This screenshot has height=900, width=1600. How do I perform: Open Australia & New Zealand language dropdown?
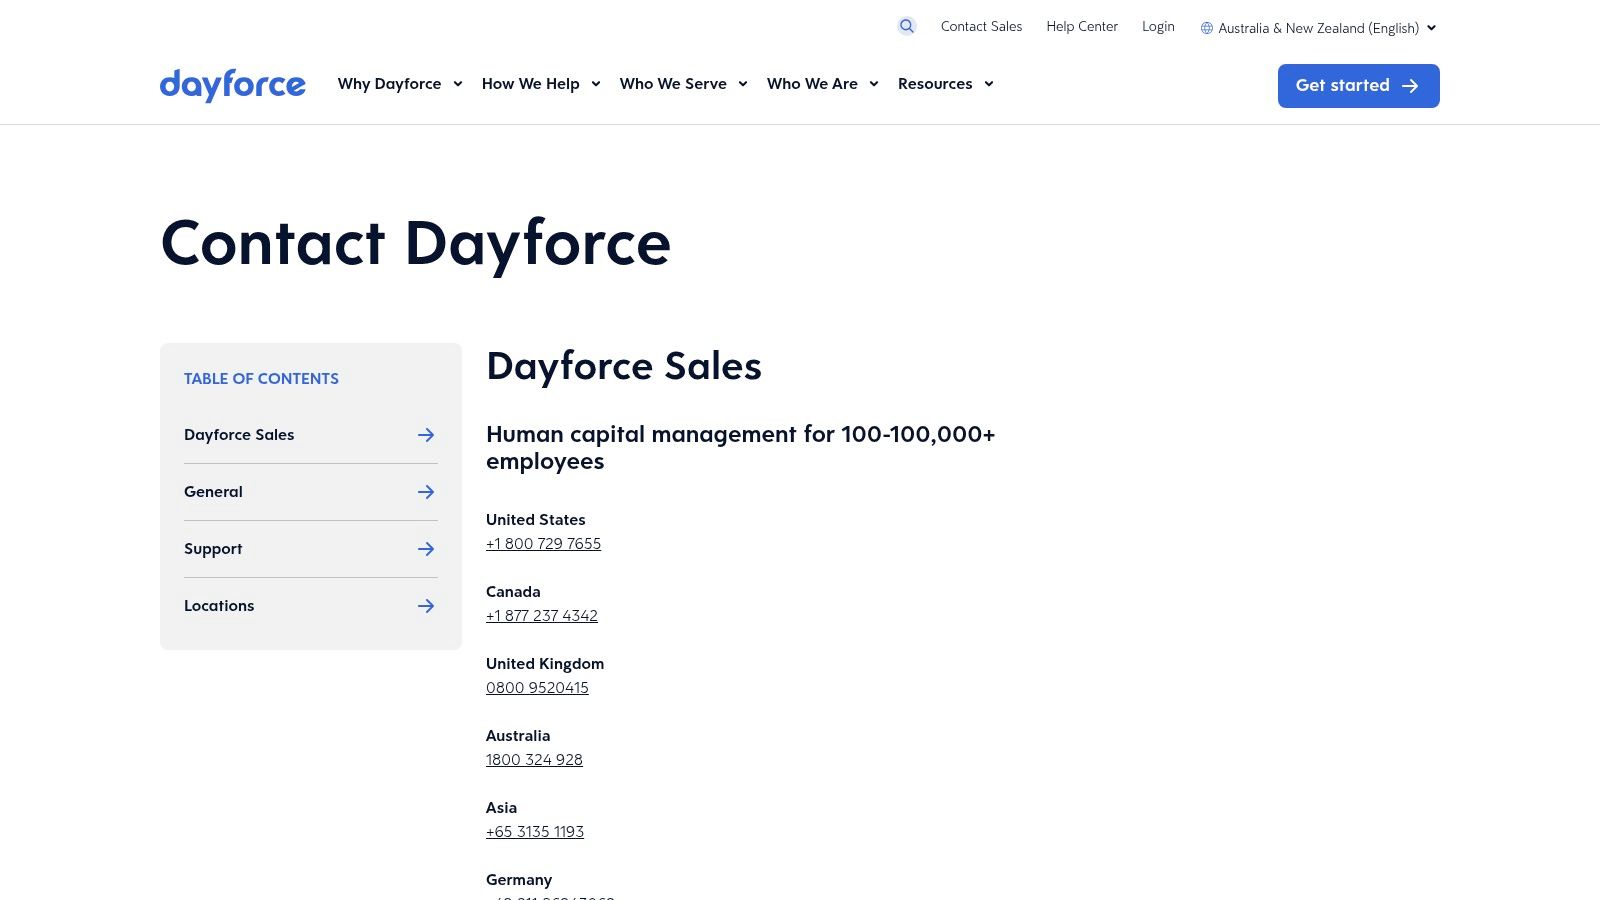point(1319,28)
